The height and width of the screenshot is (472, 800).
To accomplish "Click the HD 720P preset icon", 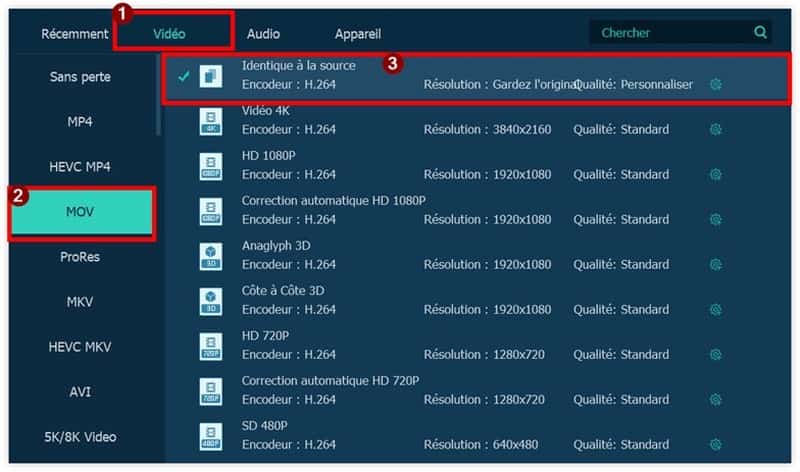I will [x=211, y=346].
